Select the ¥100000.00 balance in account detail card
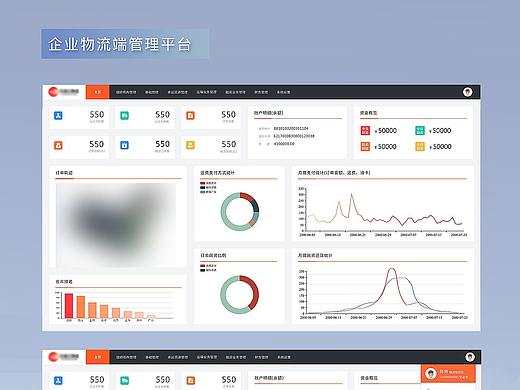The height and width of the screenshot is (390, 520). click(x=284, y=144)
